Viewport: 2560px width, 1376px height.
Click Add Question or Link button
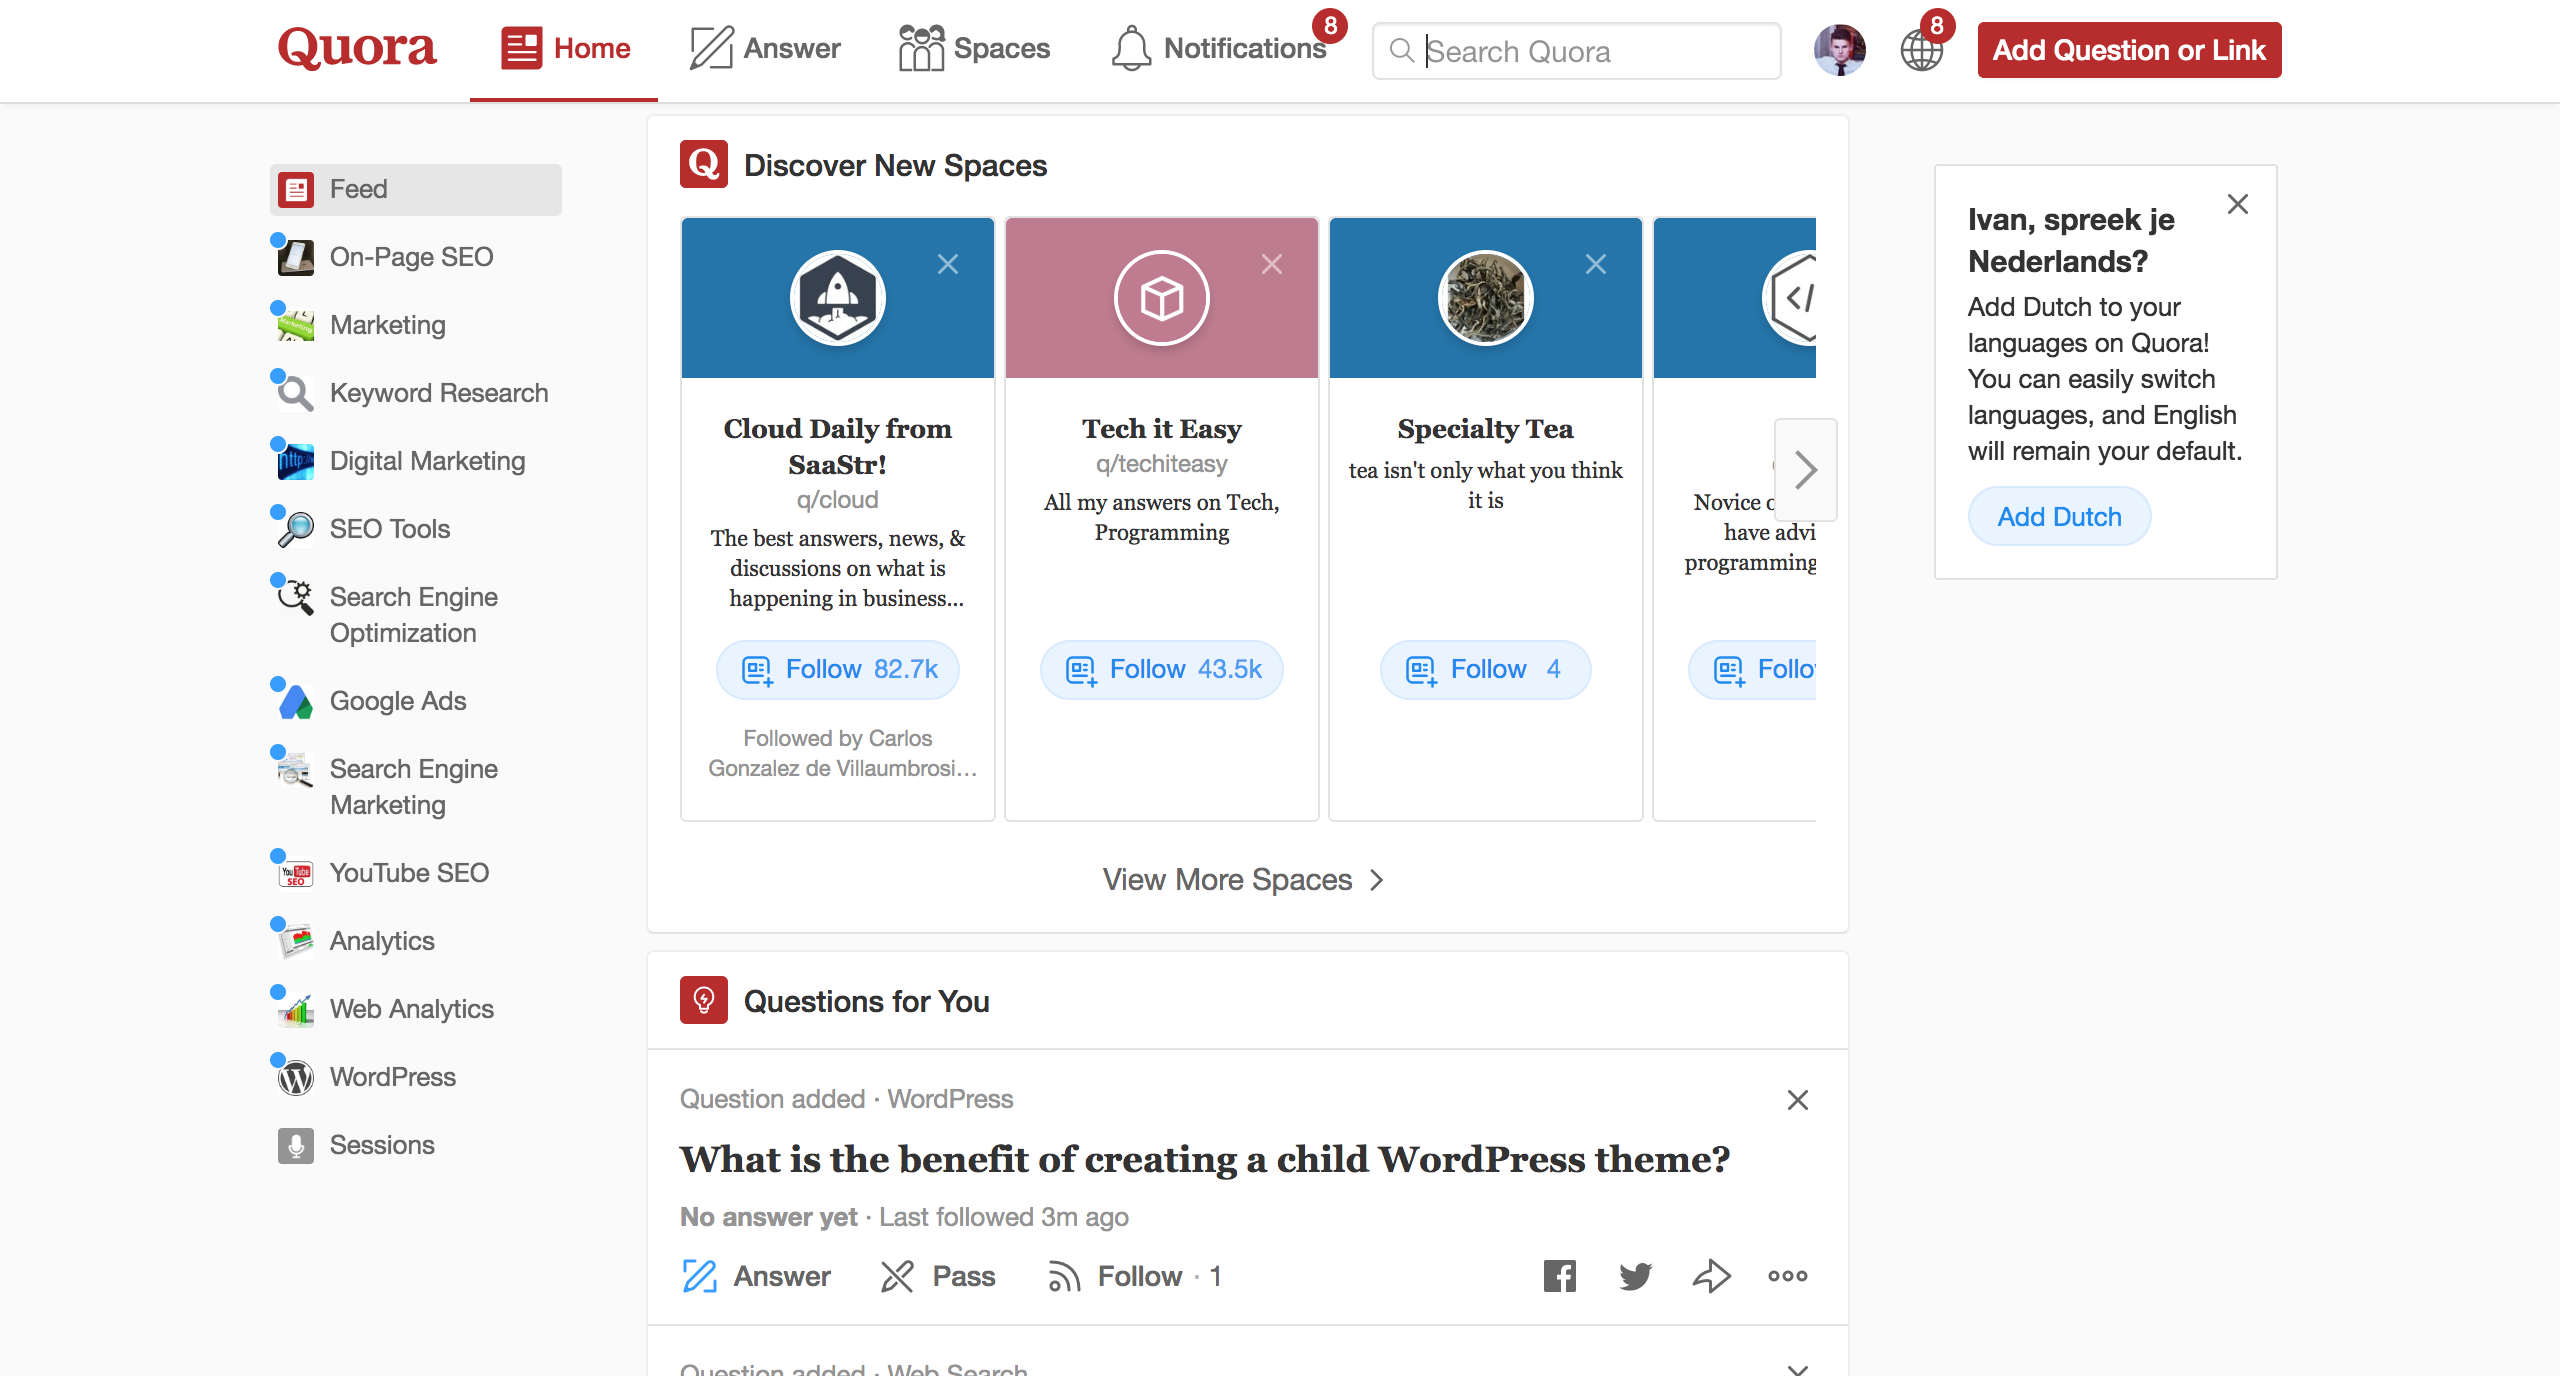tap(2128, 49)
